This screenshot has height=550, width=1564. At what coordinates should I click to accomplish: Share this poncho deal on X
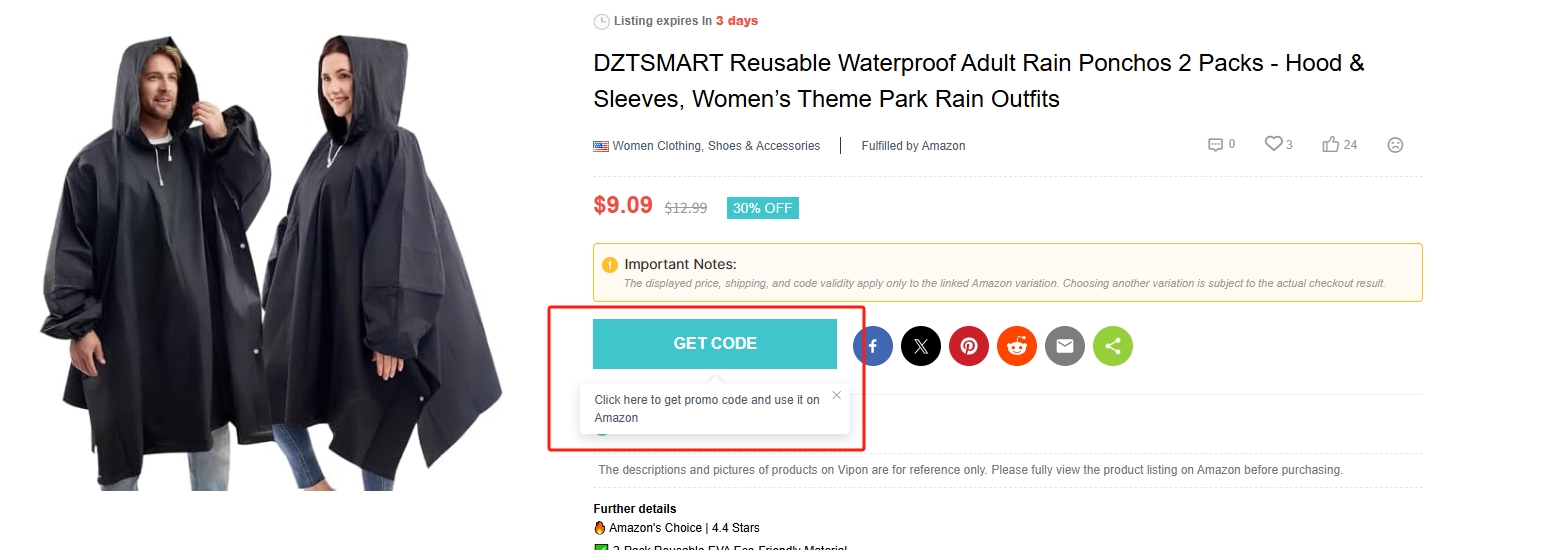pos(921,346)
